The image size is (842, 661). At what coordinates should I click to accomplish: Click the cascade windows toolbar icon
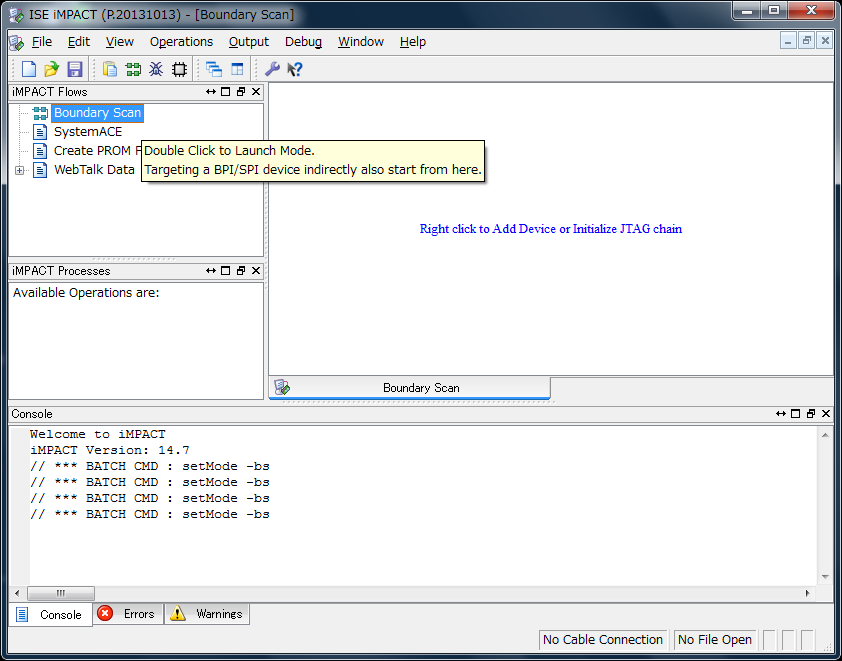click(214, 69)
